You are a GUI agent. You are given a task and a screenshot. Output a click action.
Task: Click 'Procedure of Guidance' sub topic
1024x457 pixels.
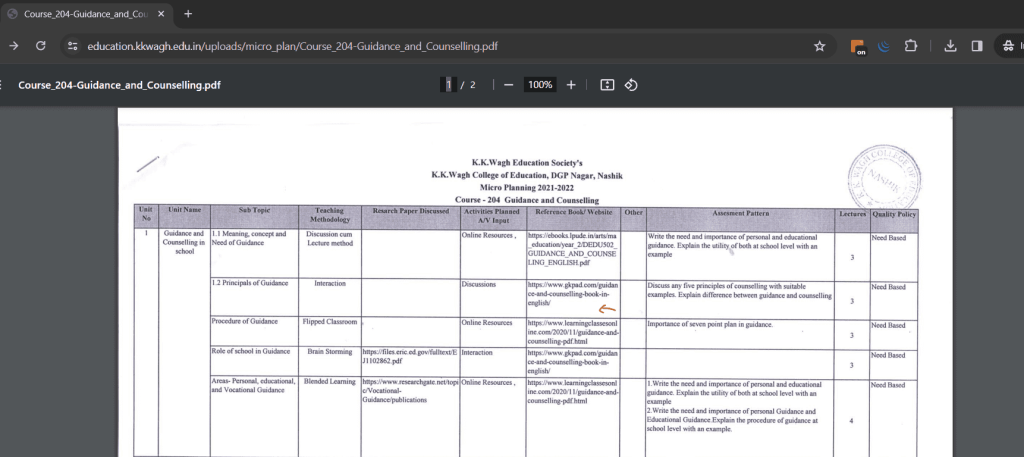tap(245, 321)
